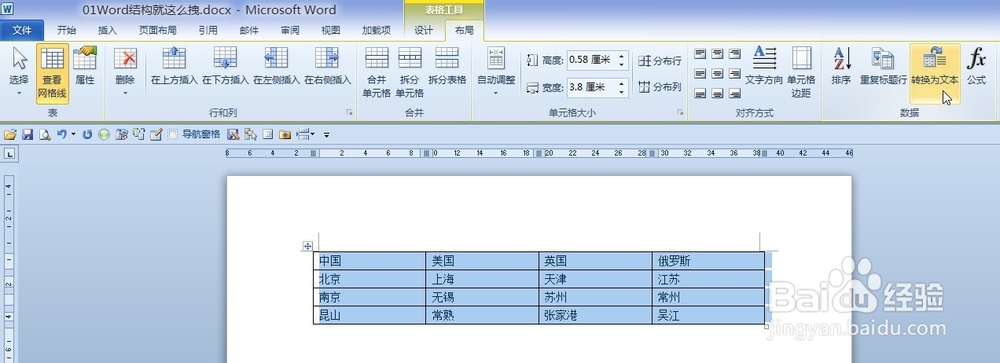Screen dimensions: 1000x363
Task: Increase row height with the 高度 up arrow
Action: tap(622, 56)
